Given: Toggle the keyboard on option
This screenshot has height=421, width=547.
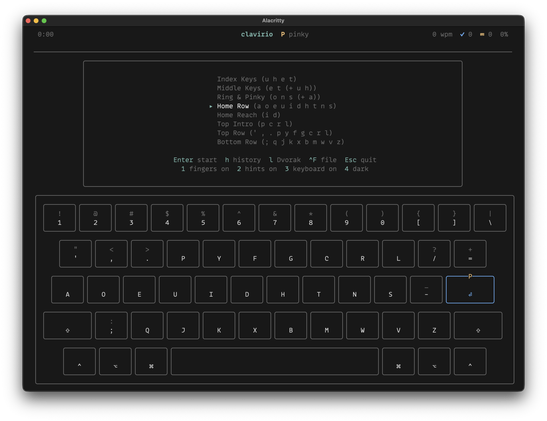Looking at the screenshot, I should click(311, 169).
